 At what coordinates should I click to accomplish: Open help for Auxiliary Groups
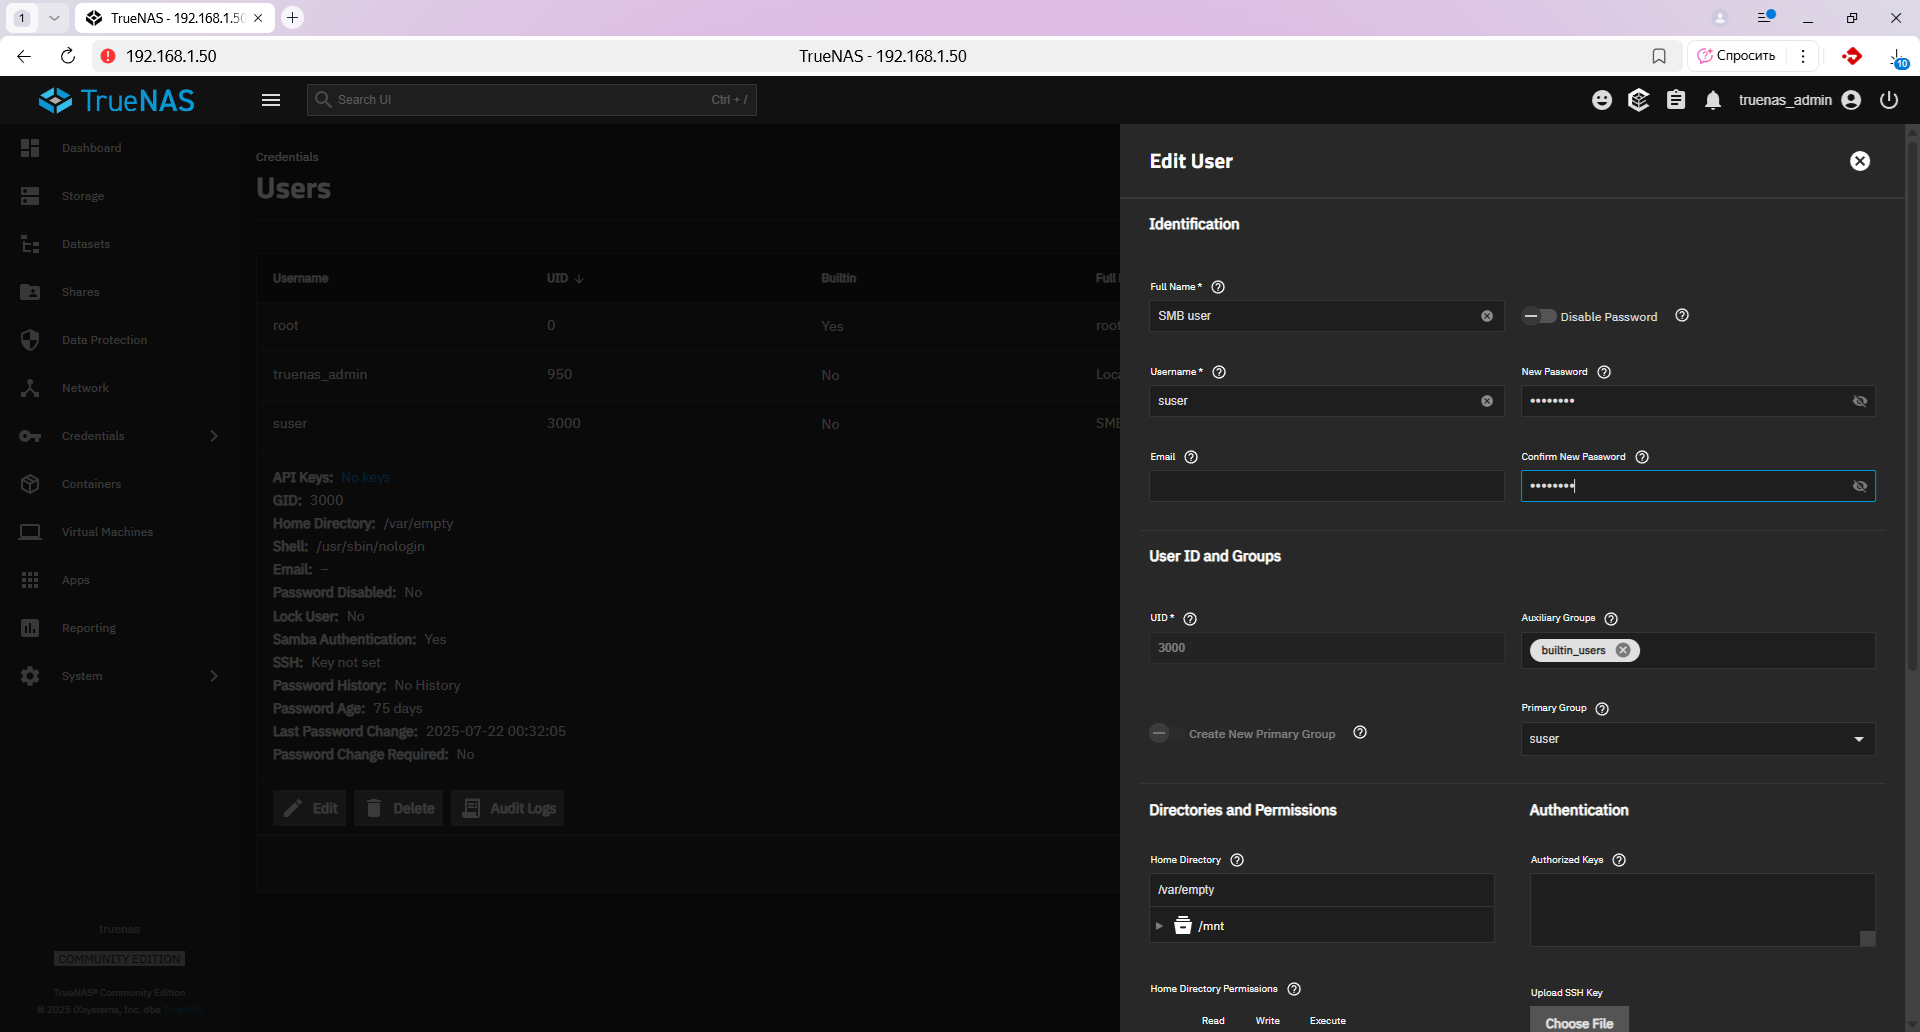[1611, 619]
